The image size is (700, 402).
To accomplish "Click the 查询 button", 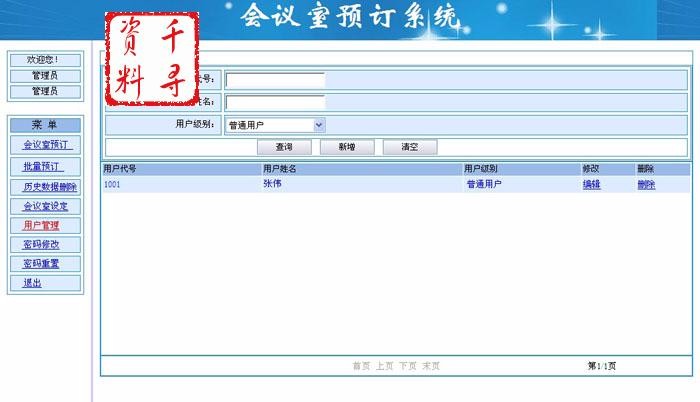I will [x=284, y=147].
